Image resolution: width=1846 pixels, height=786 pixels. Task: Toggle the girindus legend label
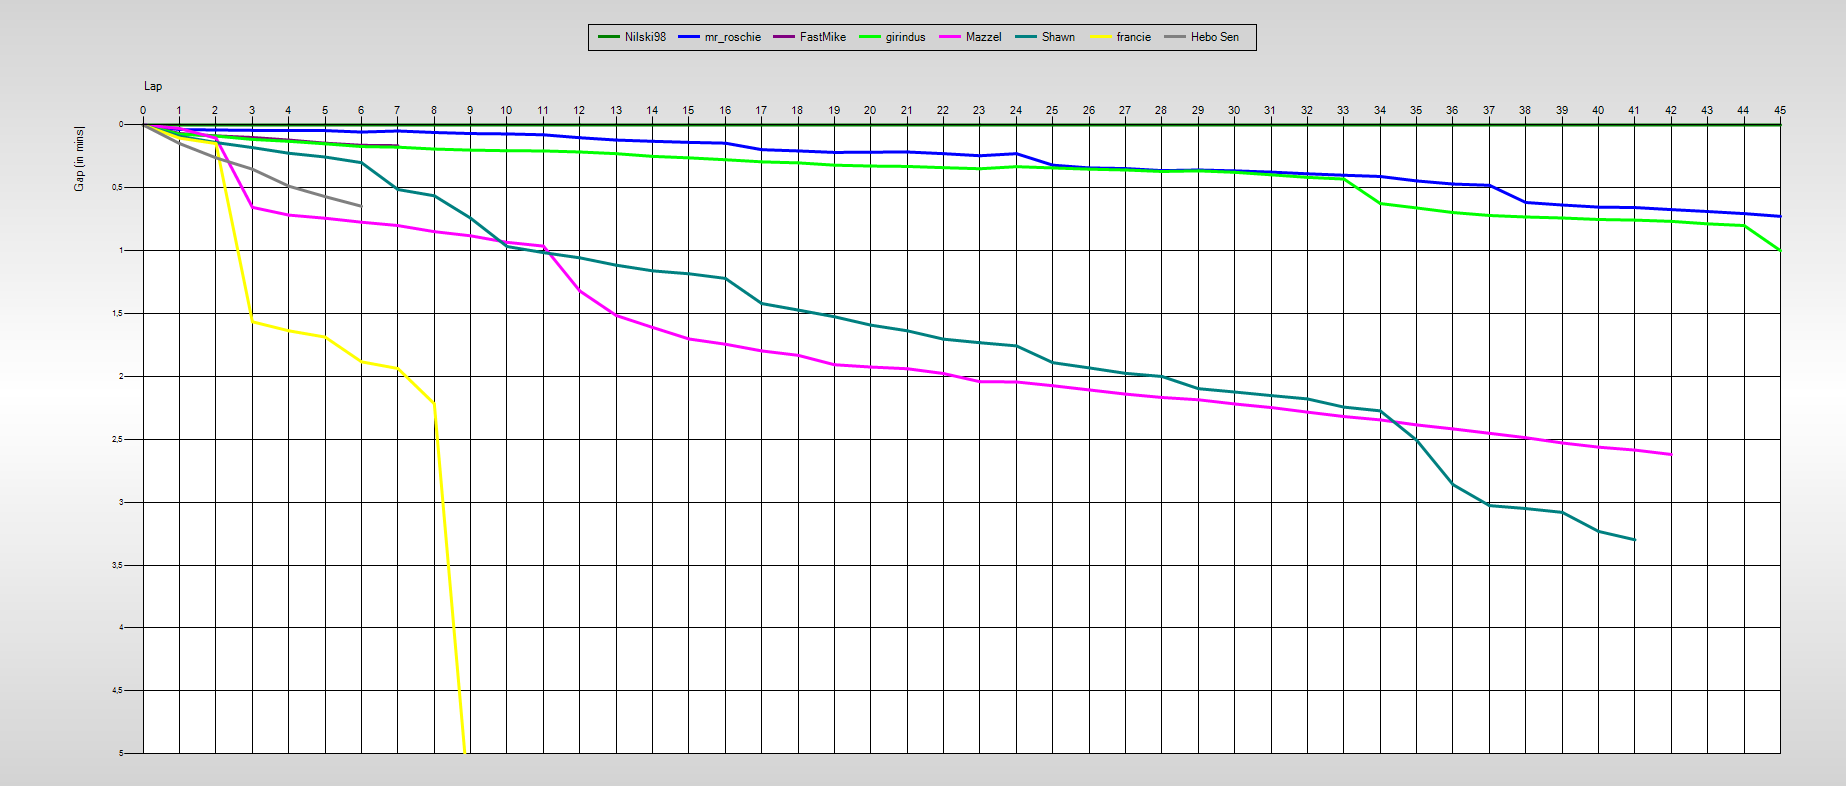[x=905, y=37]
